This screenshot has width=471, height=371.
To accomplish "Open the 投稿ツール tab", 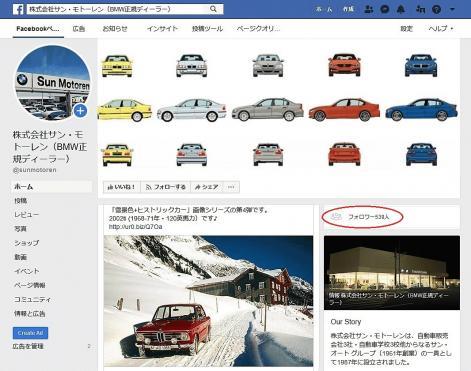I will click(207, 29).
